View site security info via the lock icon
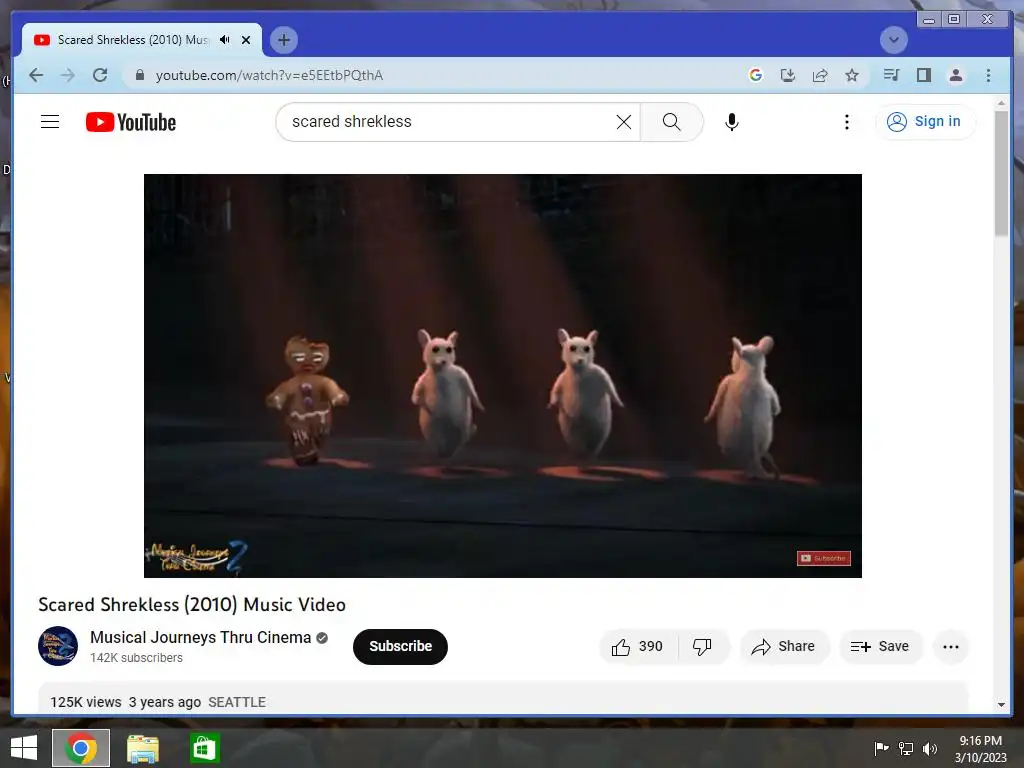Screen dimensions: 1024x768 pos(140,75)
